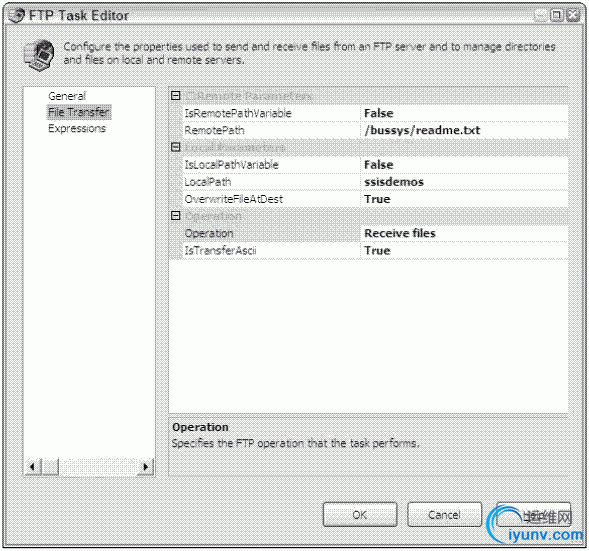This screenshot has width=589, height=551.
Task: Edit the ssisdemos local path value
Action: click(464, 182)
